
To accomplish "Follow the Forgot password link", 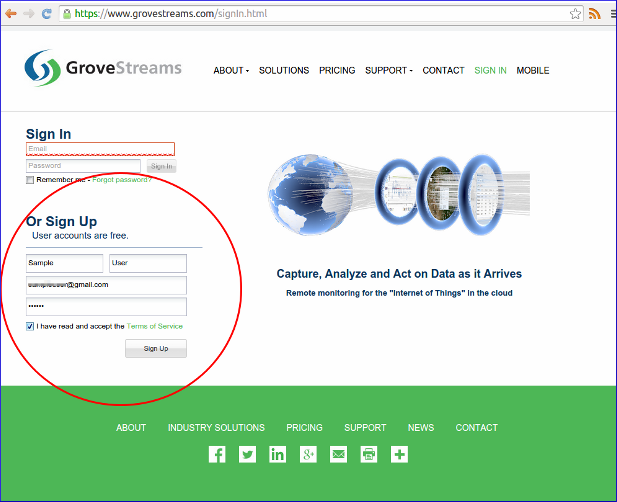I will (x=122, y=180).
